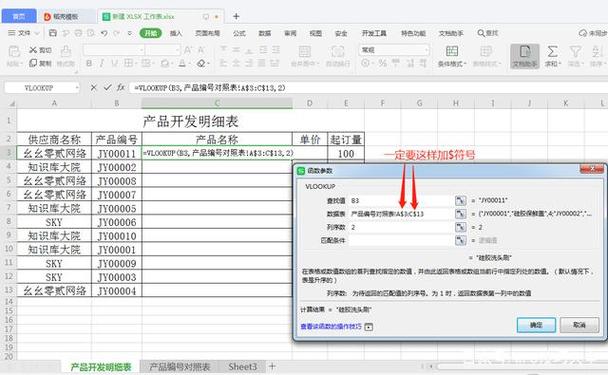Screen dimensions: 608x375
Task: Expand the quick access toolbar customize arrow
Action: [130, 33]
